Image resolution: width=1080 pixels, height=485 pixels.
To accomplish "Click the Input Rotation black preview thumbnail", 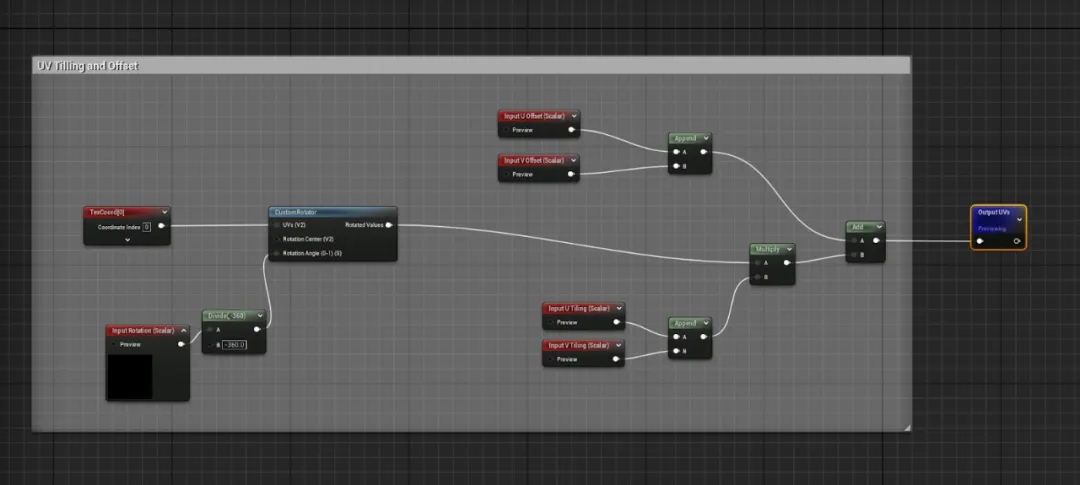I will pyautogui.click(x=129, y=377).
